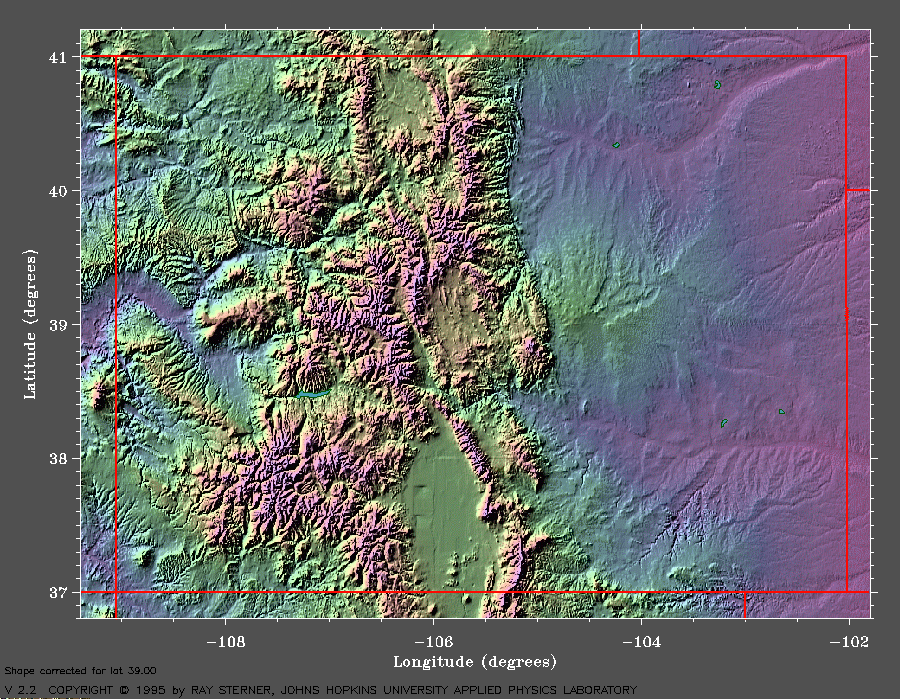
Task: Click the green lake just above 38 latitude
Action: tap(723, 423)
